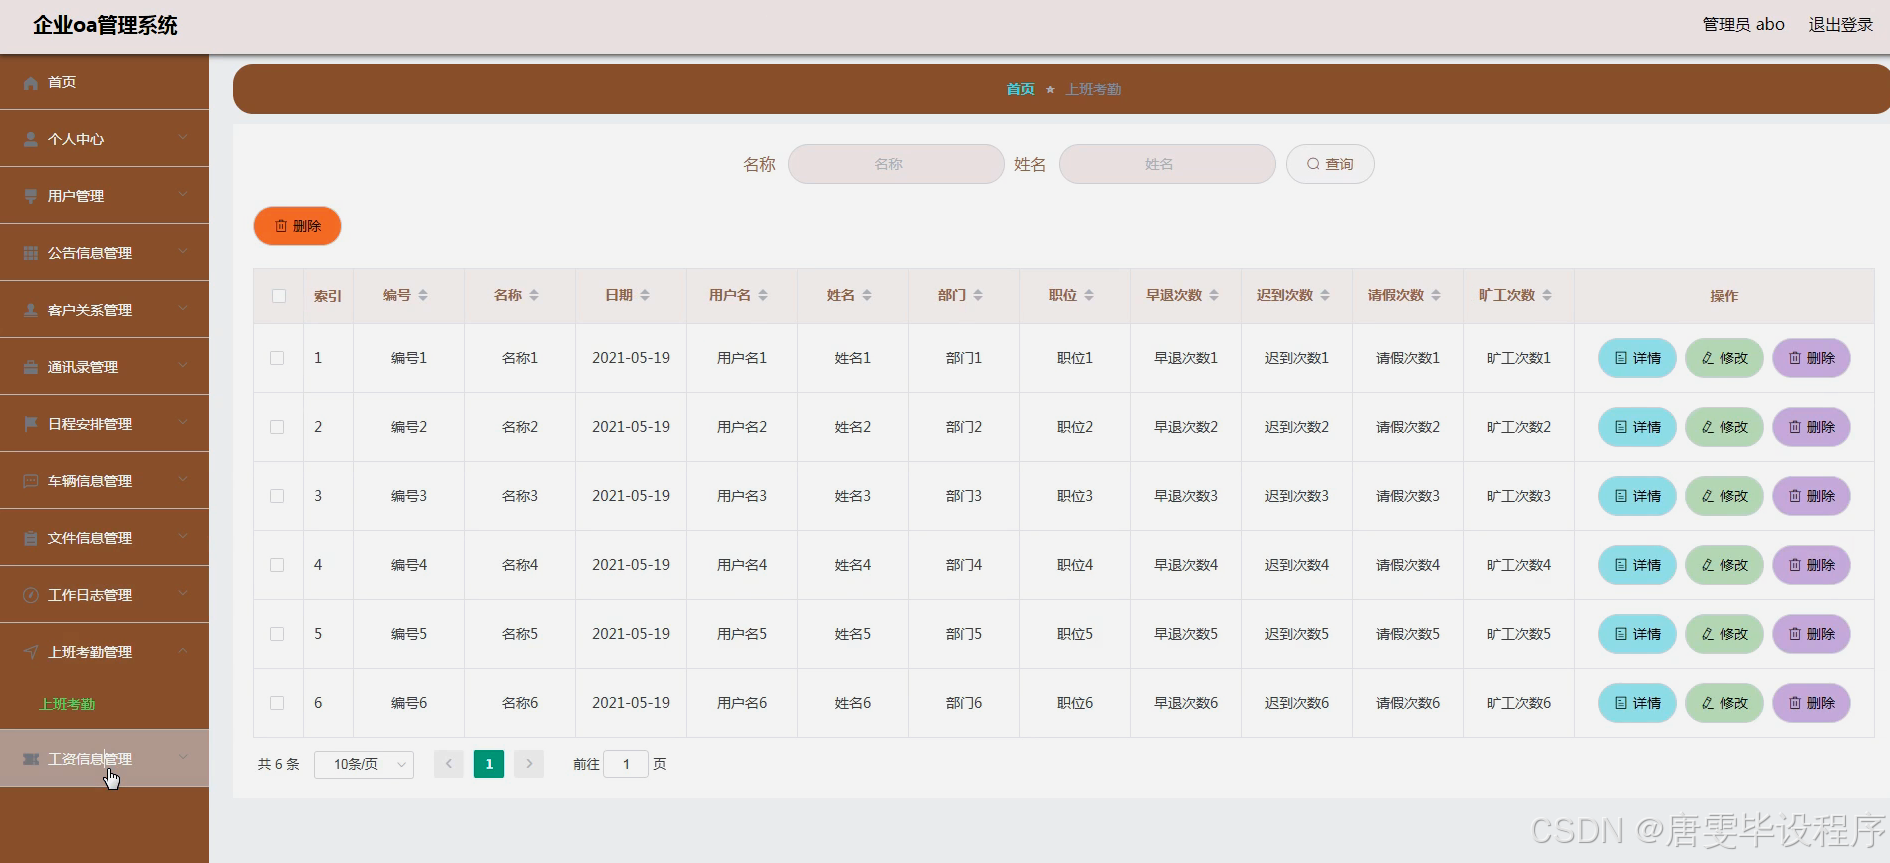This screenshot has width=1890, height=863.
Task: Expand the 工资信息管理 menu chevron
Action: (183, 757)
